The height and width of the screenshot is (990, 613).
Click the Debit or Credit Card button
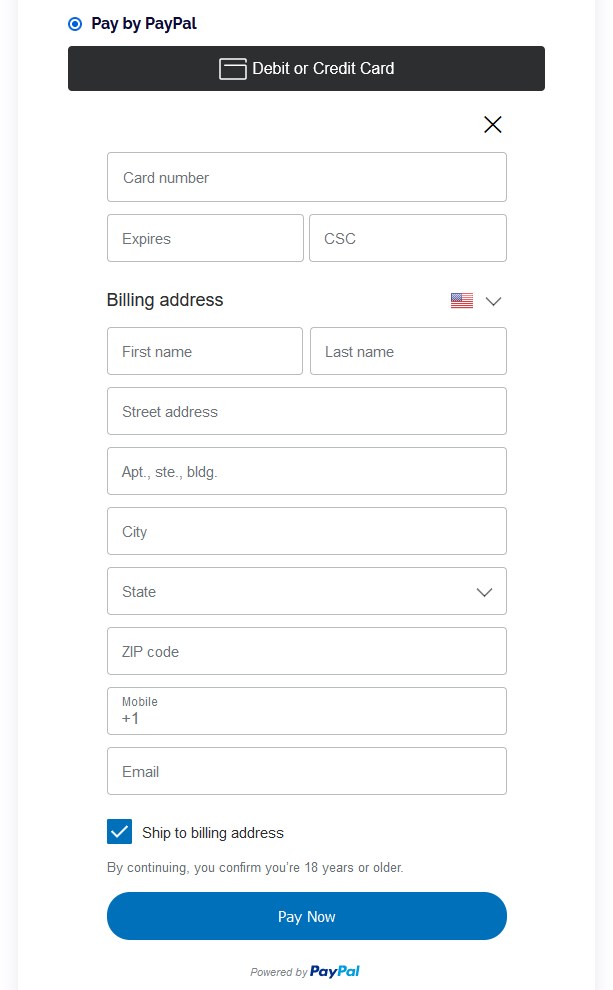click(x=306, y=68)
